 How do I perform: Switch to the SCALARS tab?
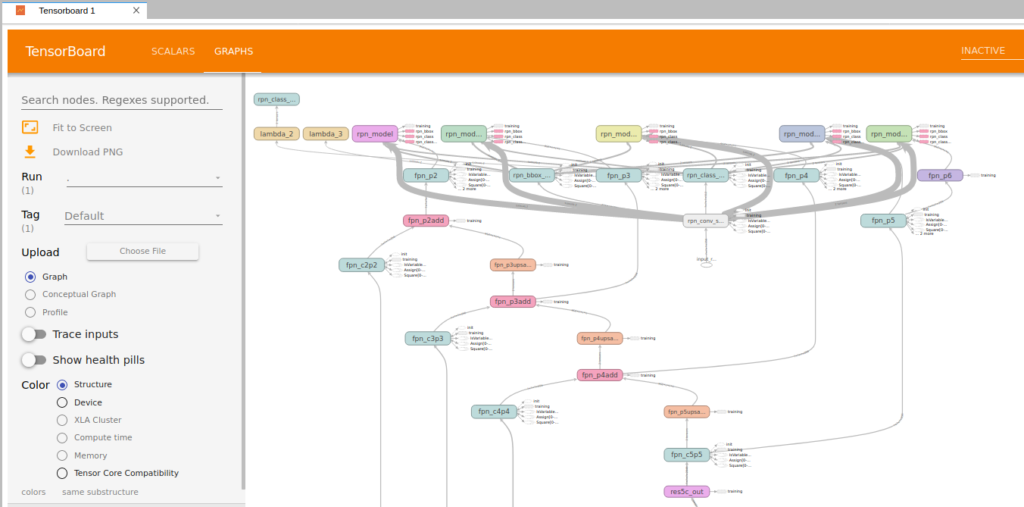173,51
